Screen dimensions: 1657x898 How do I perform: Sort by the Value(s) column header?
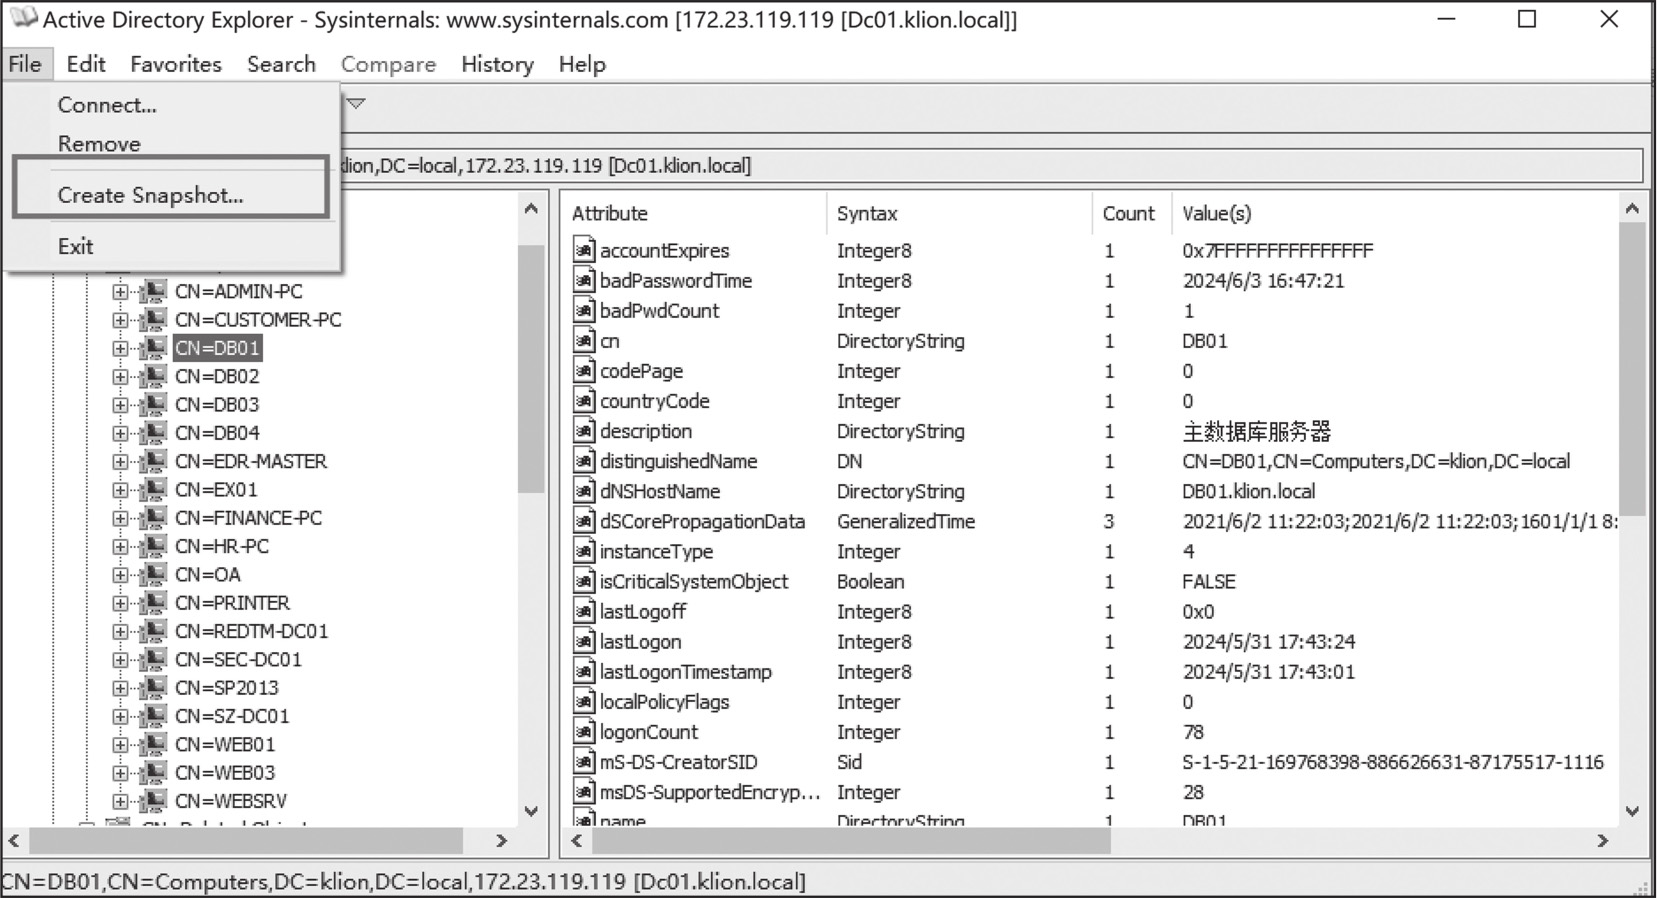tap(1395, 213)
